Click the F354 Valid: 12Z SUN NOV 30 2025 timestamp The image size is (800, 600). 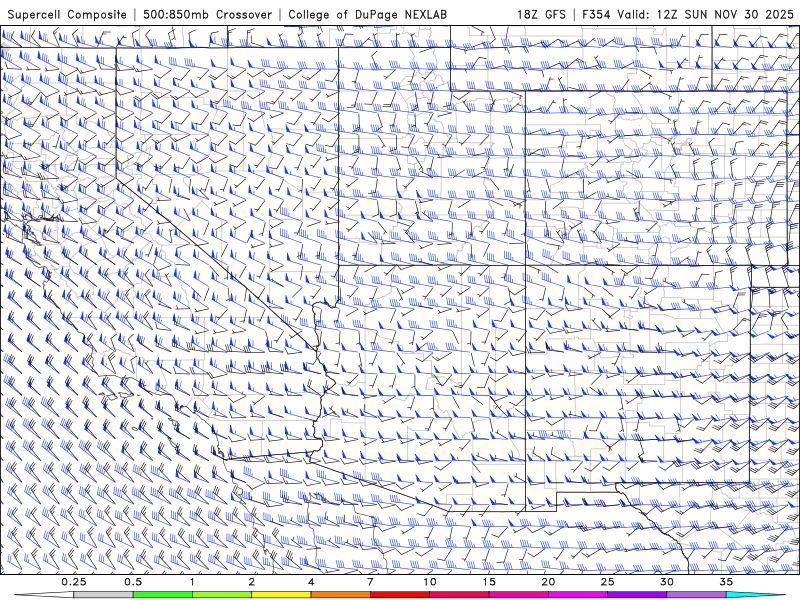[x=688, y=14]
